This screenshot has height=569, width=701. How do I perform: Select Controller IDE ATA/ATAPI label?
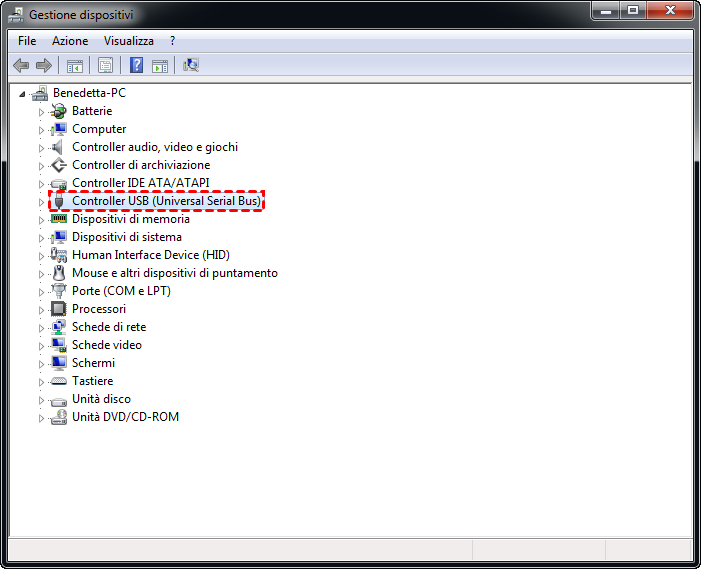tap(140, 183)
